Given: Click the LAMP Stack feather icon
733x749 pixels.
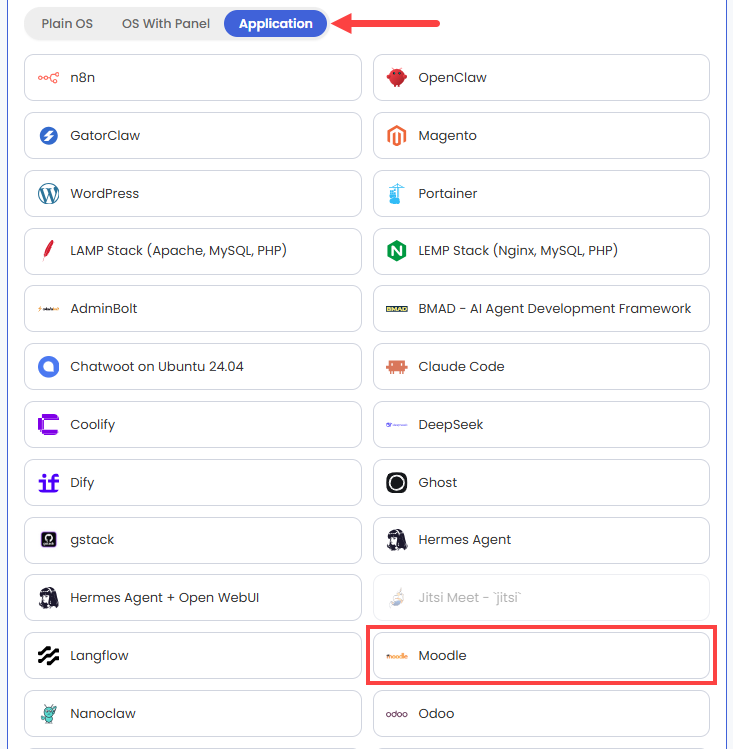Looking at the screenshot, I should [48, 251].
